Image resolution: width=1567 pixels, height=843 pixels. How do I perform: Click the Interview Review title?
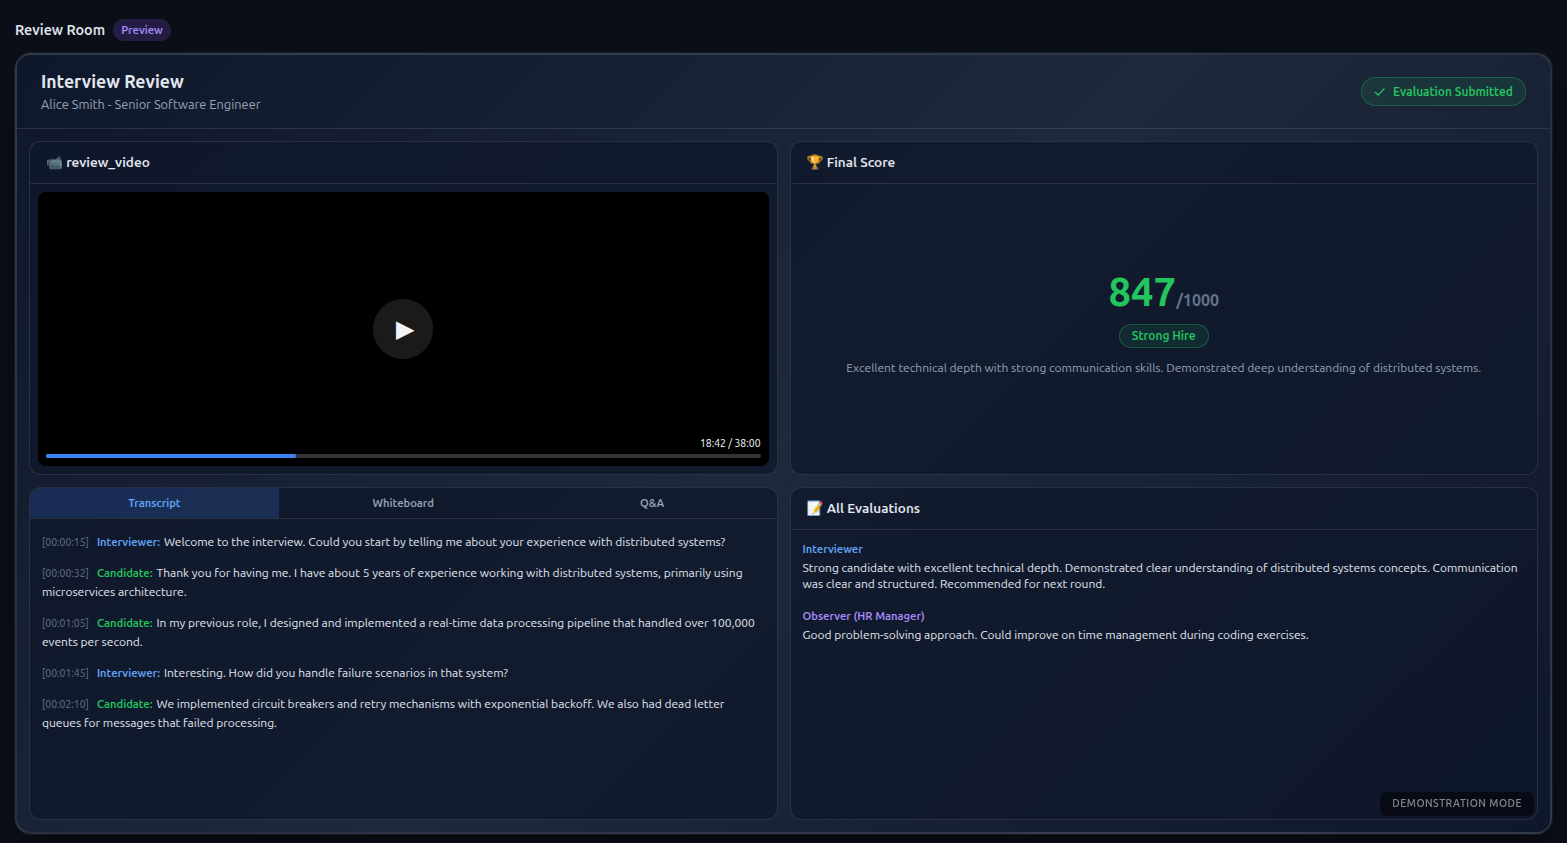112,82
